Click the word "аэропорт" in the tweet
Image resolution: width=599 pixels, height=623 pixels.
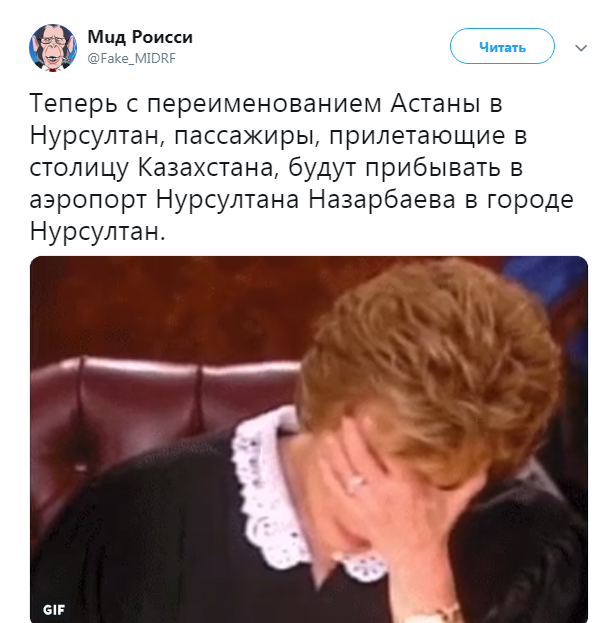(x=88, y=201)
